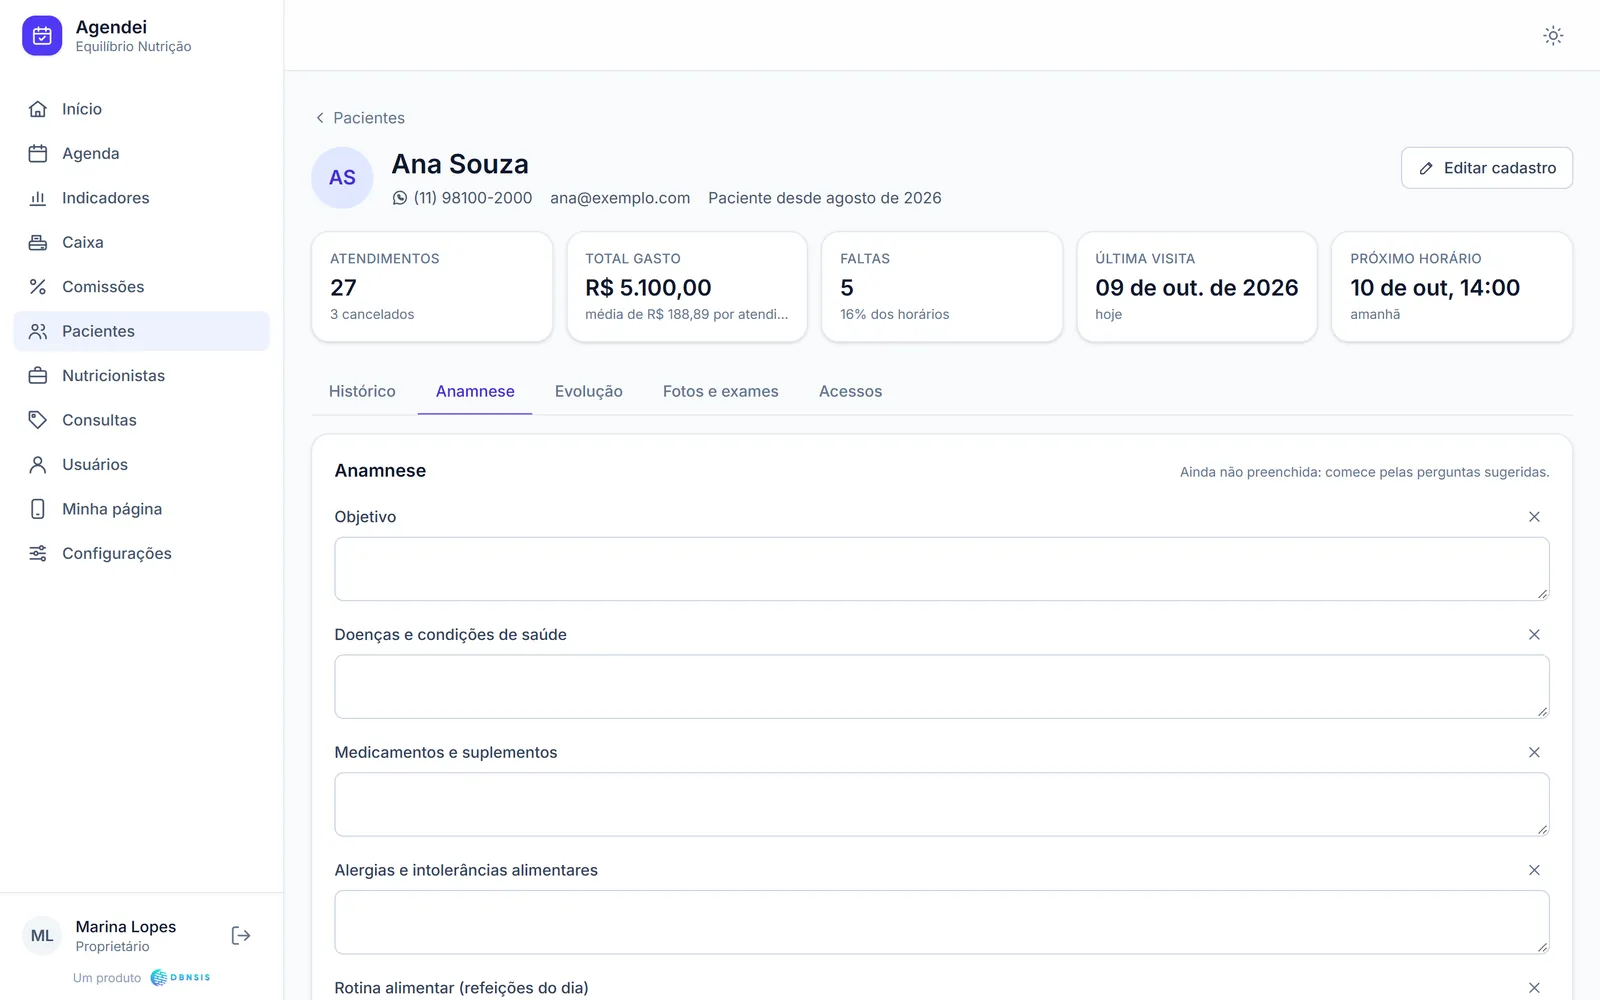This screenshot has height=1000, width=1600.
Task: Remove the Objetivo question
Action: point(1534,517)
